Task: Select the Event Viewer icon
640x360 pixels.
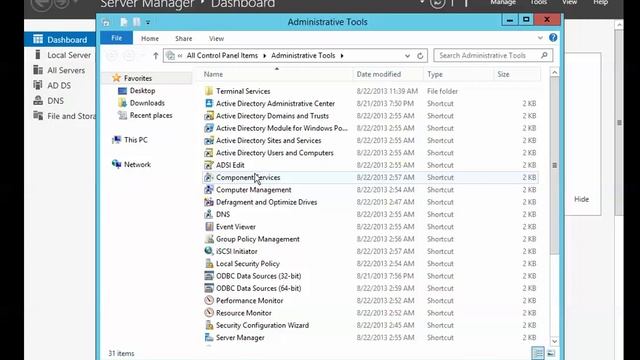Action: point(209,227)
